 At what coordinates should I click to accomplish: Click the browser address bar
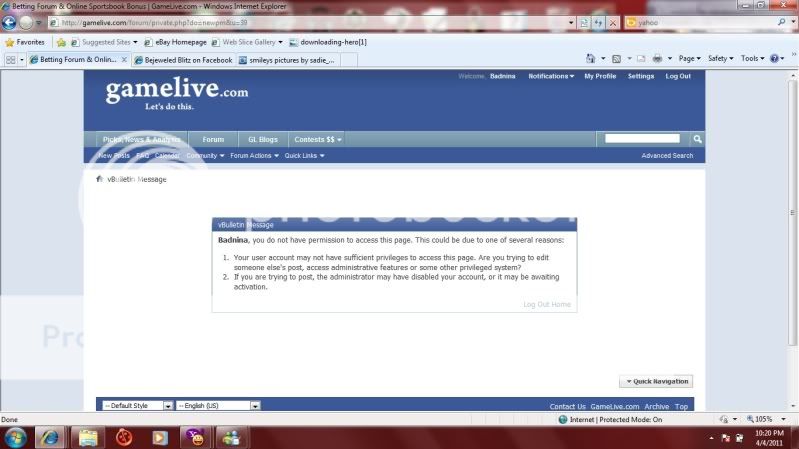click(x=308, y=22)
